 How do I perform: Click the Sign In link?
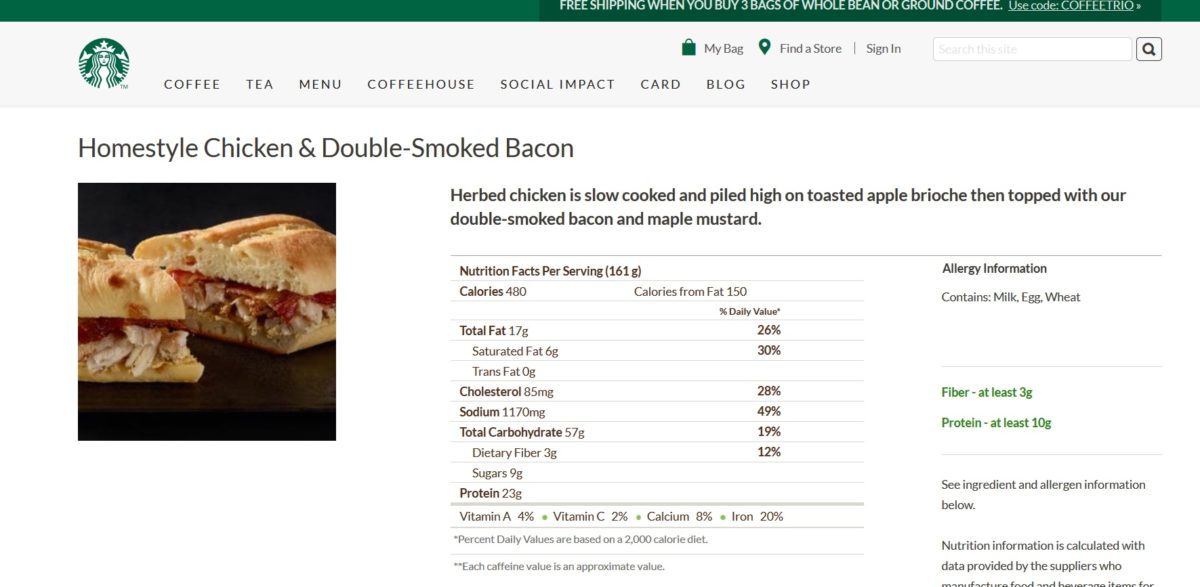click(883, 48)
